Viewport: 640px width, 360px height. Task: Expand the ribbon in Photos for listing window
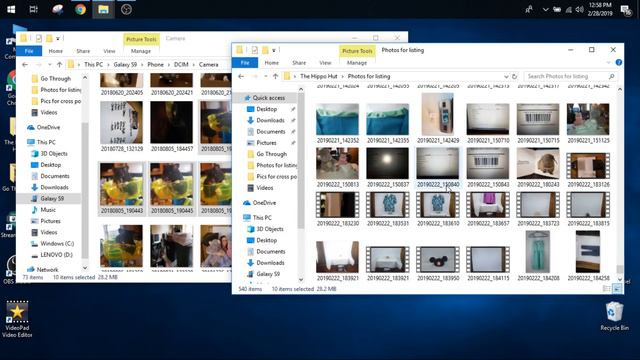609,62
